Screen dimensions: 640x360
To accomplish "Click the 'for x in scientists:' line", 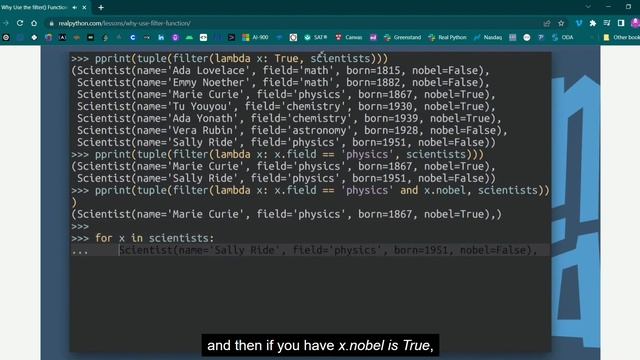I will (x=142, y=238).
